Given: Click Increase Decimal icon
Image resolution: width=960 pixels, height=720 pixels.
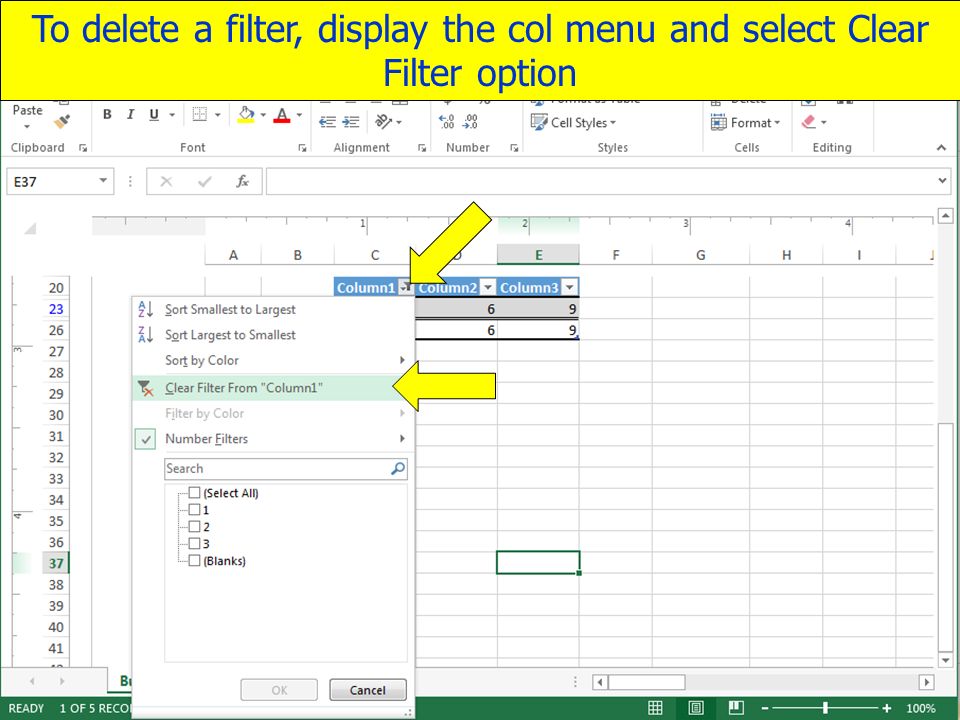Looking at the screenshot, I should [x=447, y=122].
